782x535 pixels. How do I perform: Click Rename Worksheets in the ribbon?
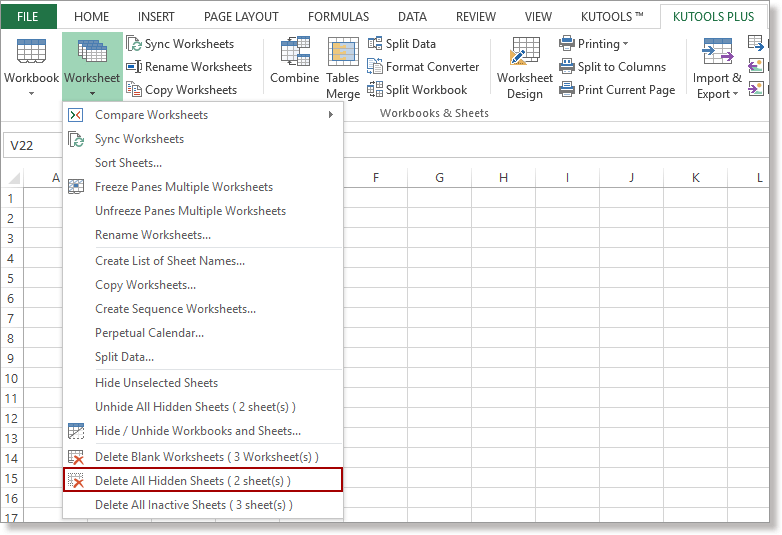tap(189, 67)
